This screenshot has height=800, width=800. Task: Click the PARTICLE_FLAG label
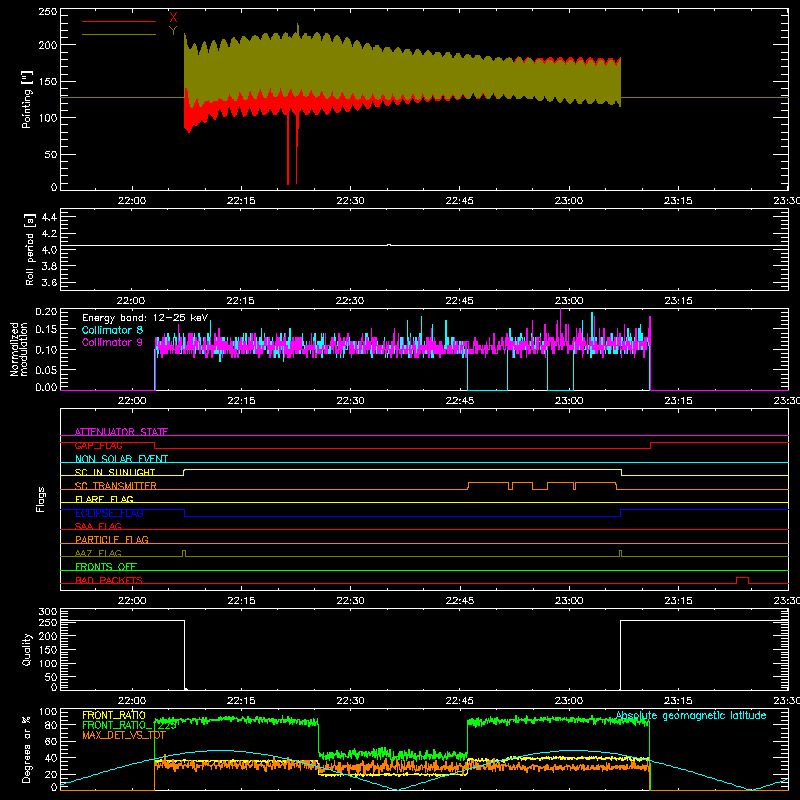[x=112, y=539]
